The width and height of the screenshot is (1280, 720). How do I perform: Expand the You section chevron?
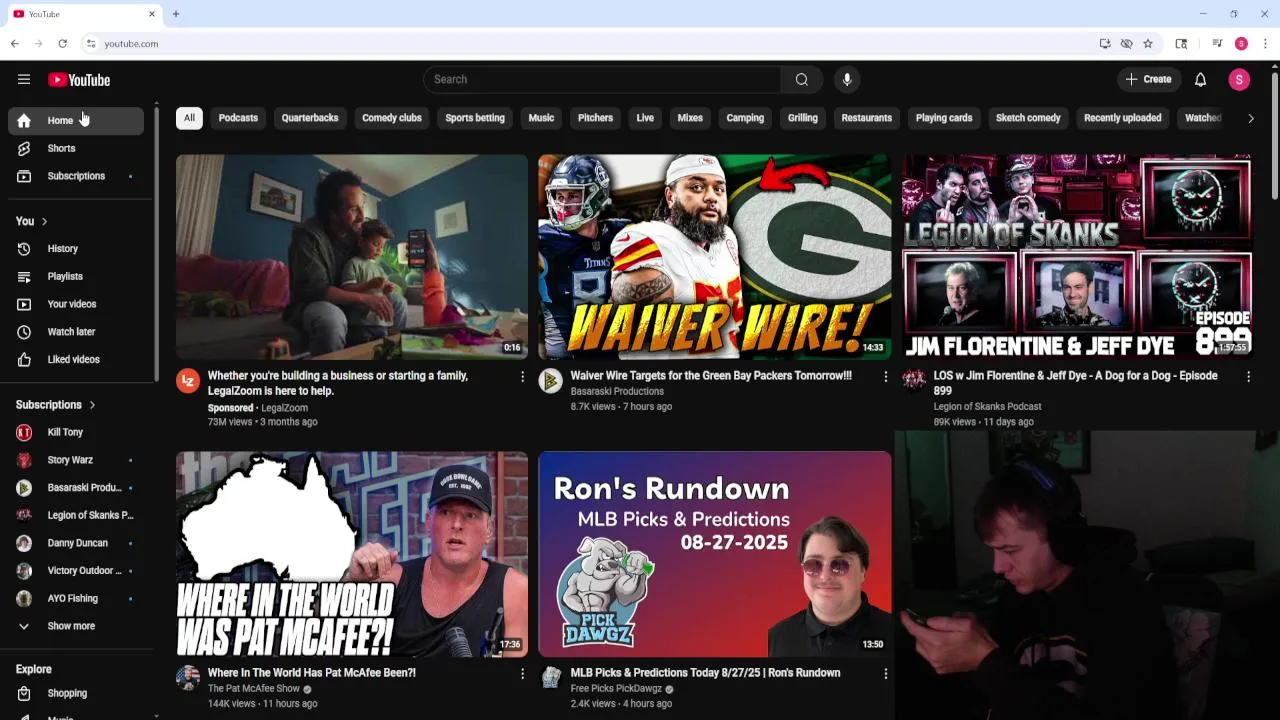pos(44,221)
